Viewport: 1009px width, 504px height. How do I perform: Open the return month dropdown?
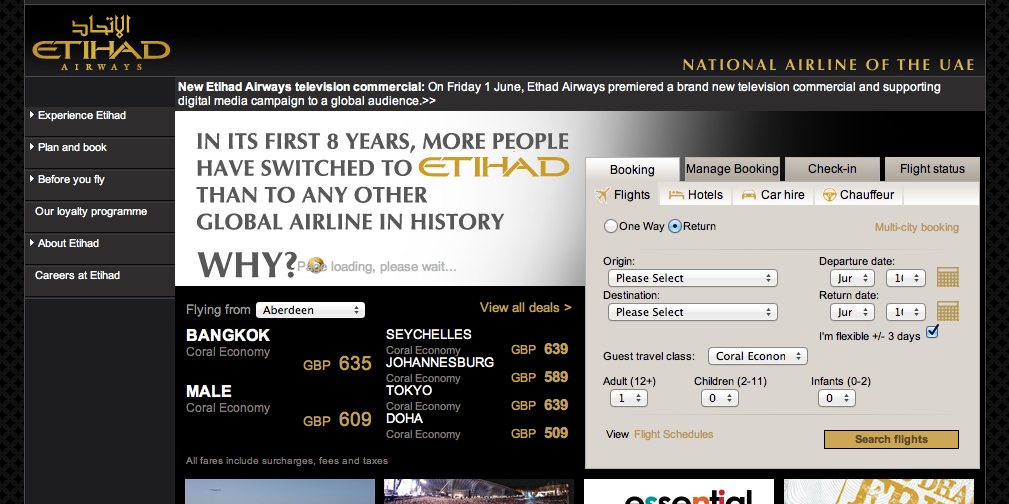point(852,312)
